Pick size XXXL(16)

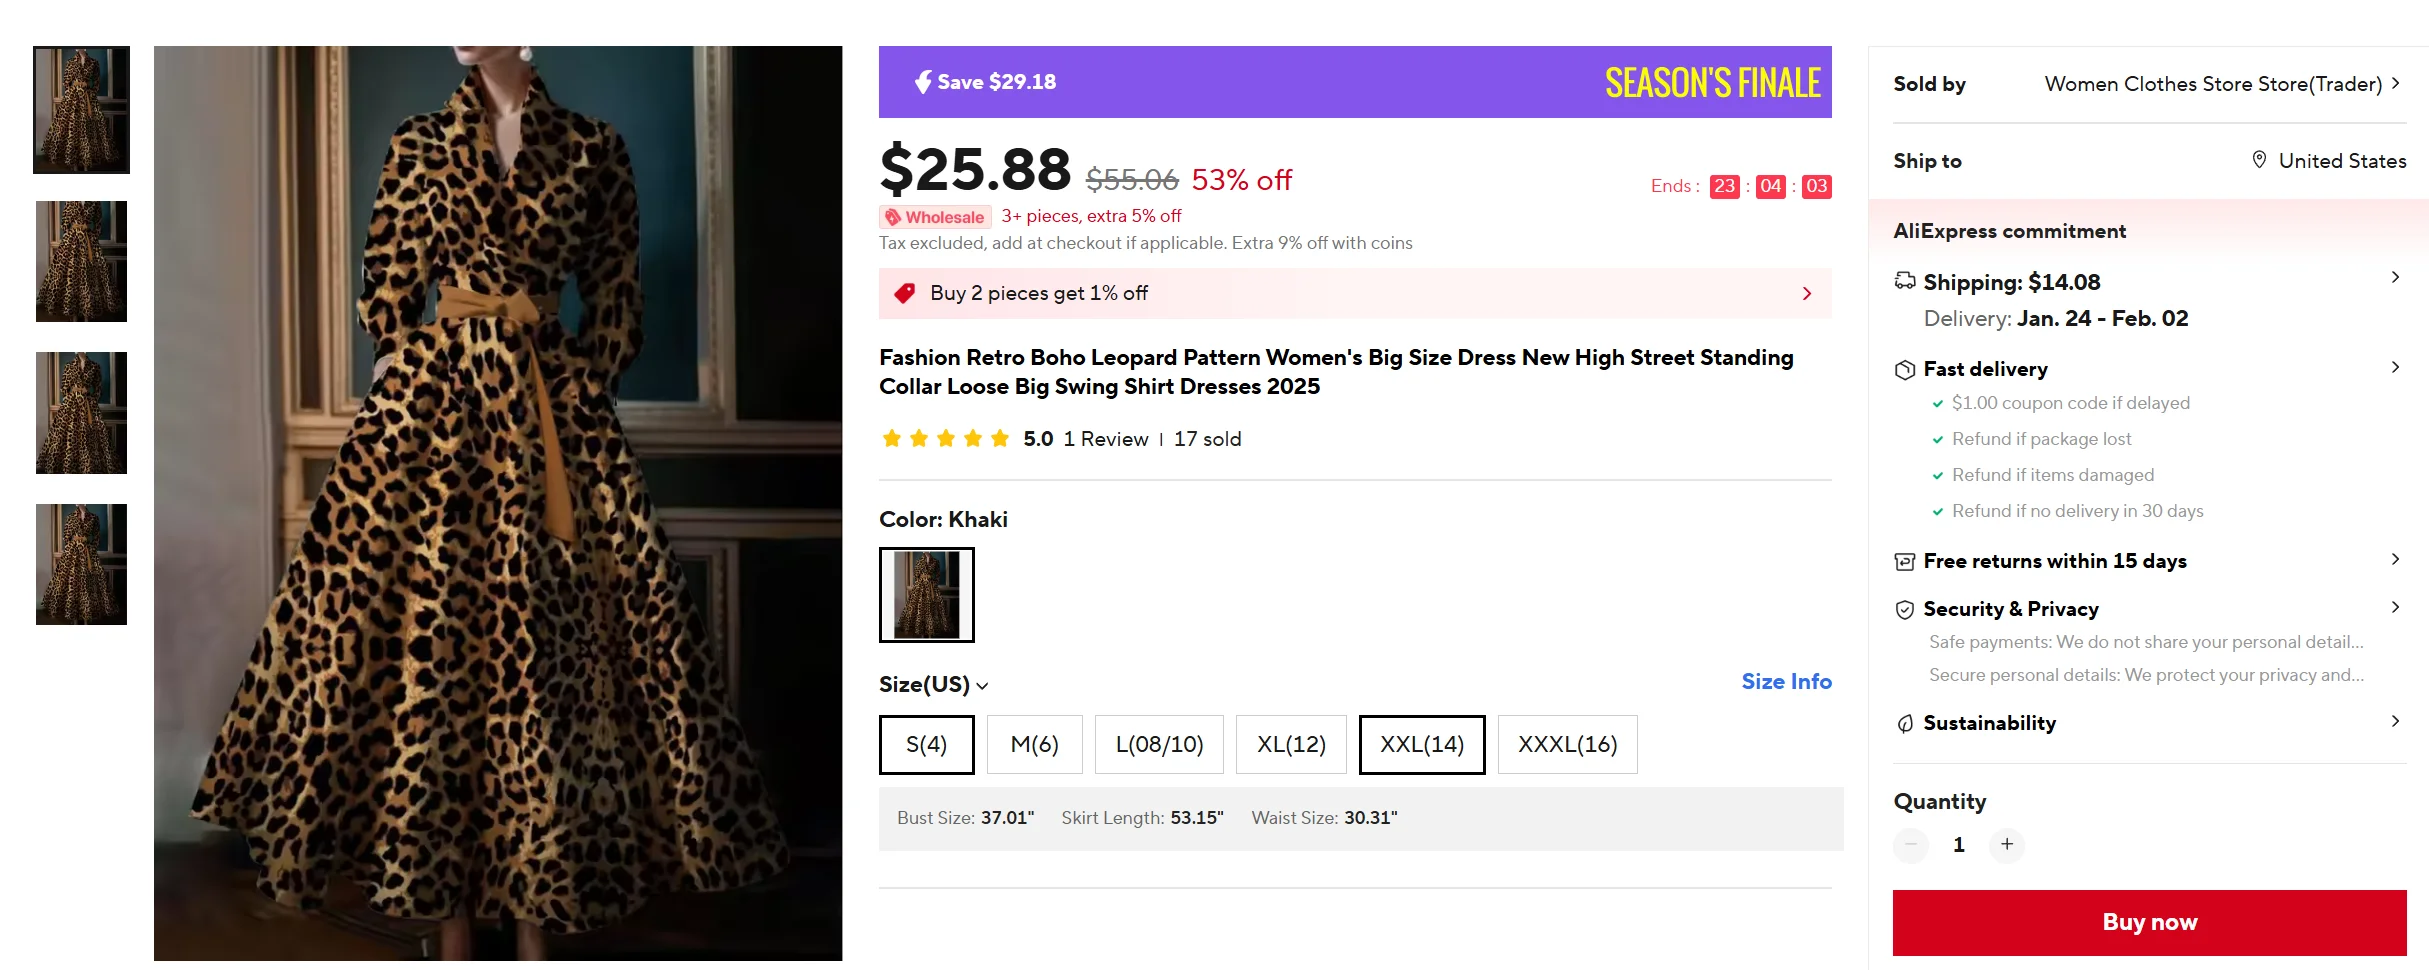pos(1567,745)
